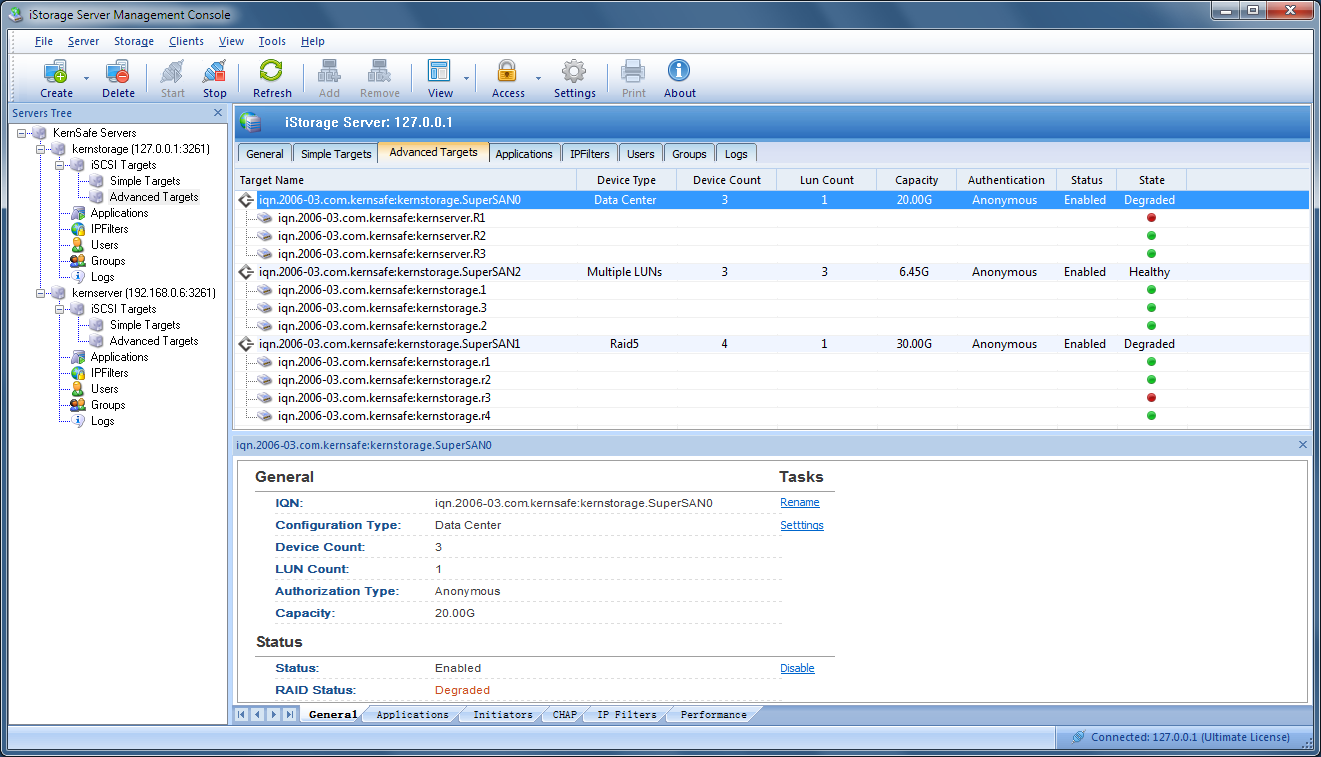Viewport: 1321px width, 757px height.
Task: Switch to Simple Targets tab
Action: click(x=336, y=154)
